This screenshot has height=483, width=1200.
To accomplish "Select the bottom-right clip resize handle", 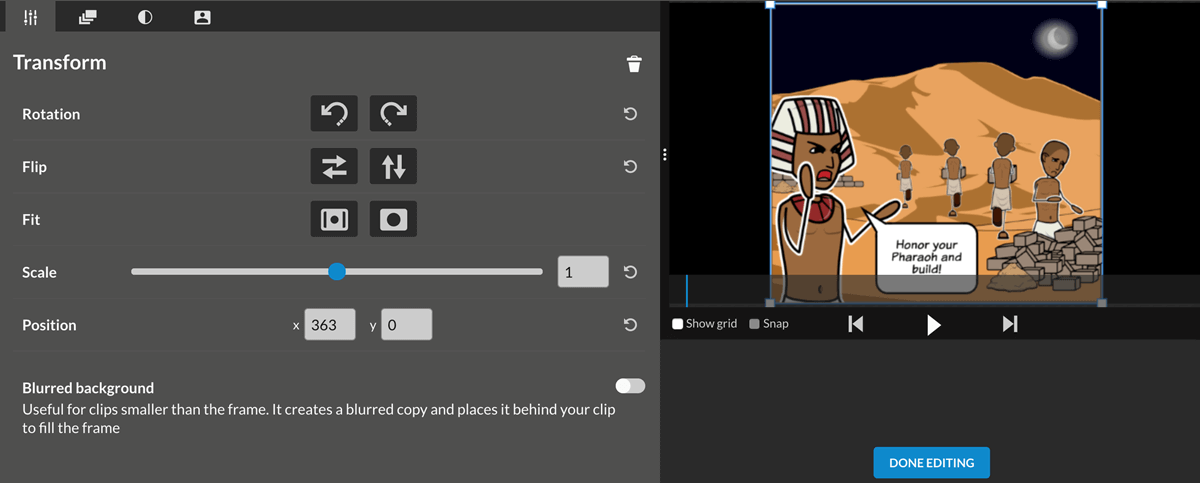I will [1102, 302].
